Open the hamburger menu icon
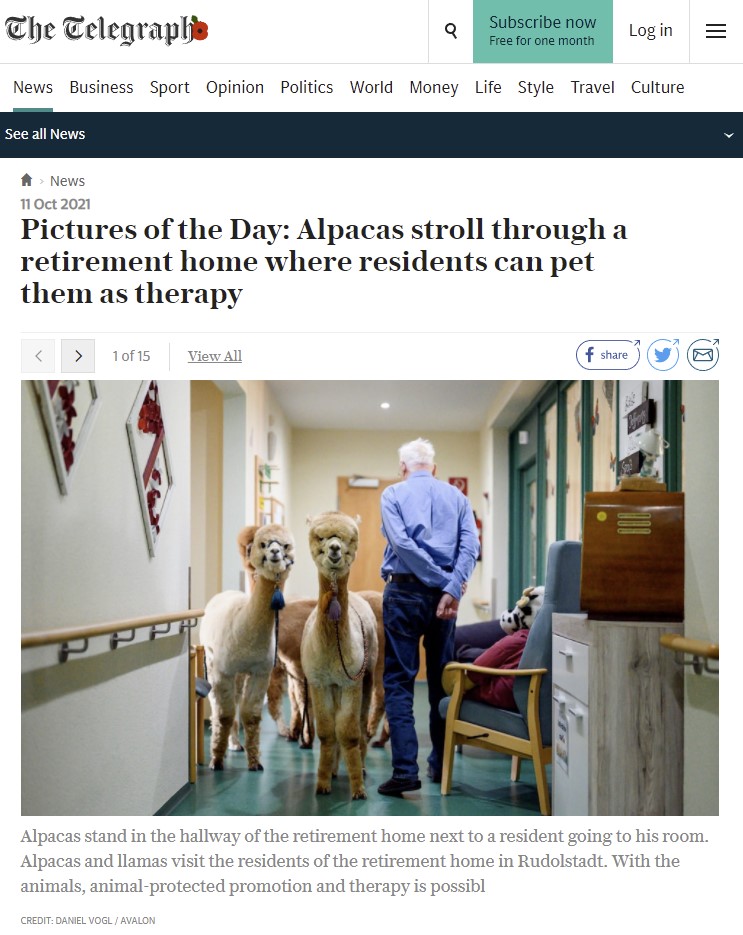This screenshot has height=935, width=743. [716, 31]
